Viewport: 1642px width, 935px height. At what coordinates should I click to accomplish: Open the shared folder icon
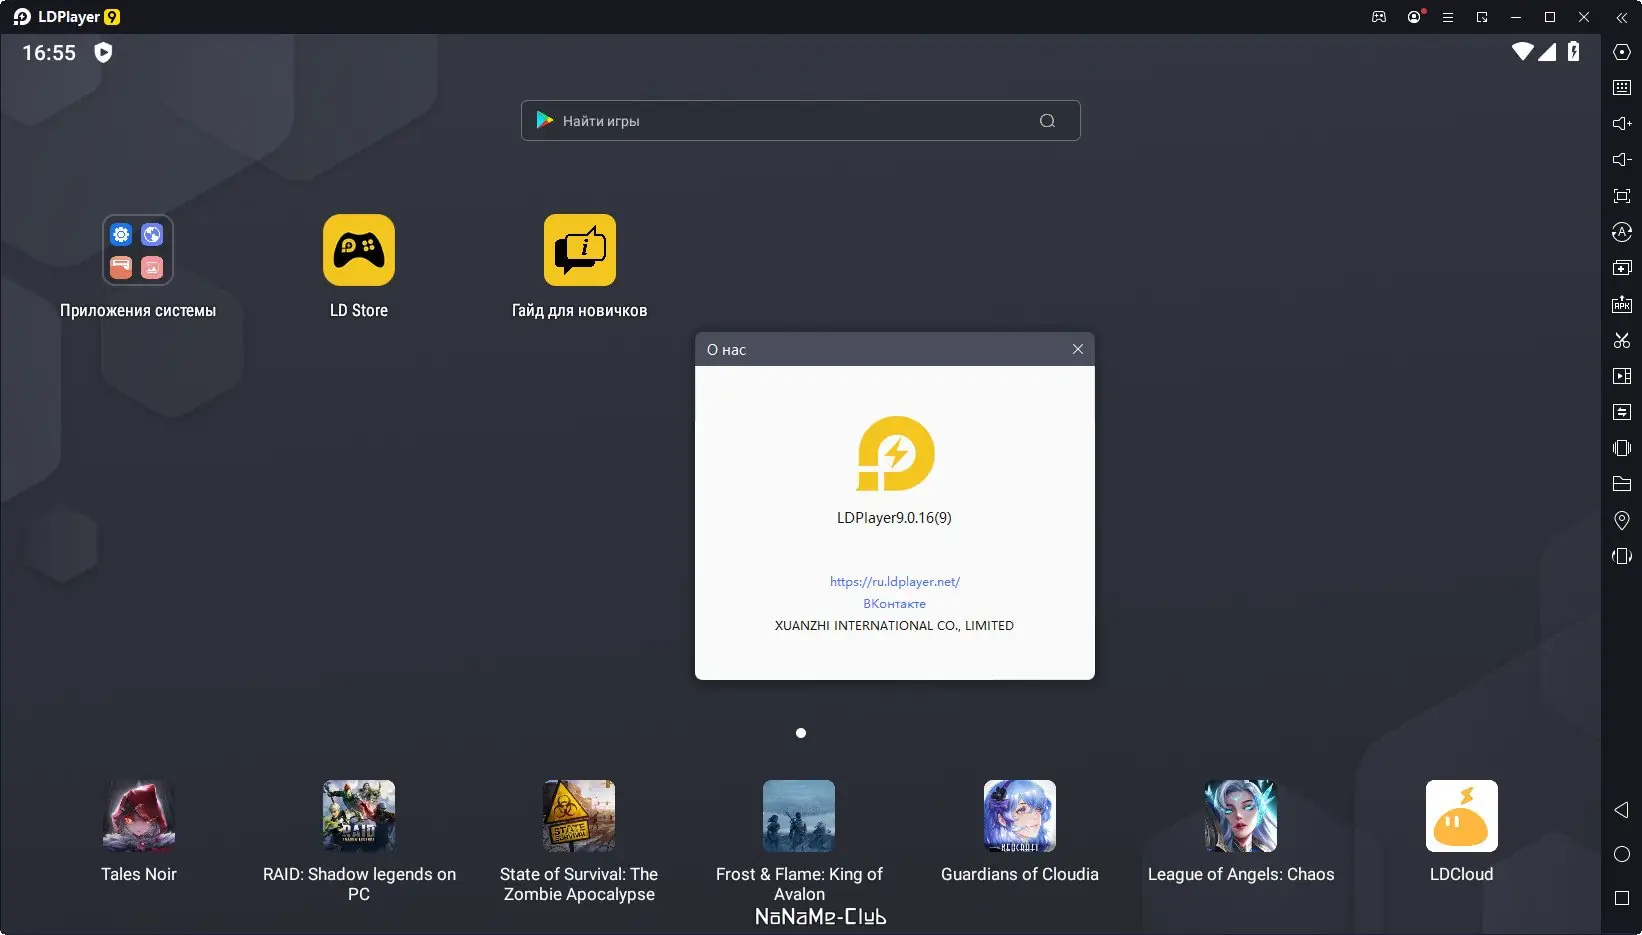click(x=1622, y=484)
